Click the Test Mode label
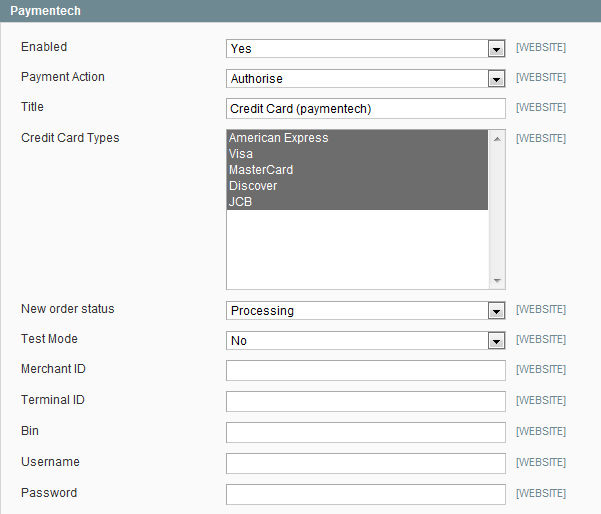 pos(49,339)
